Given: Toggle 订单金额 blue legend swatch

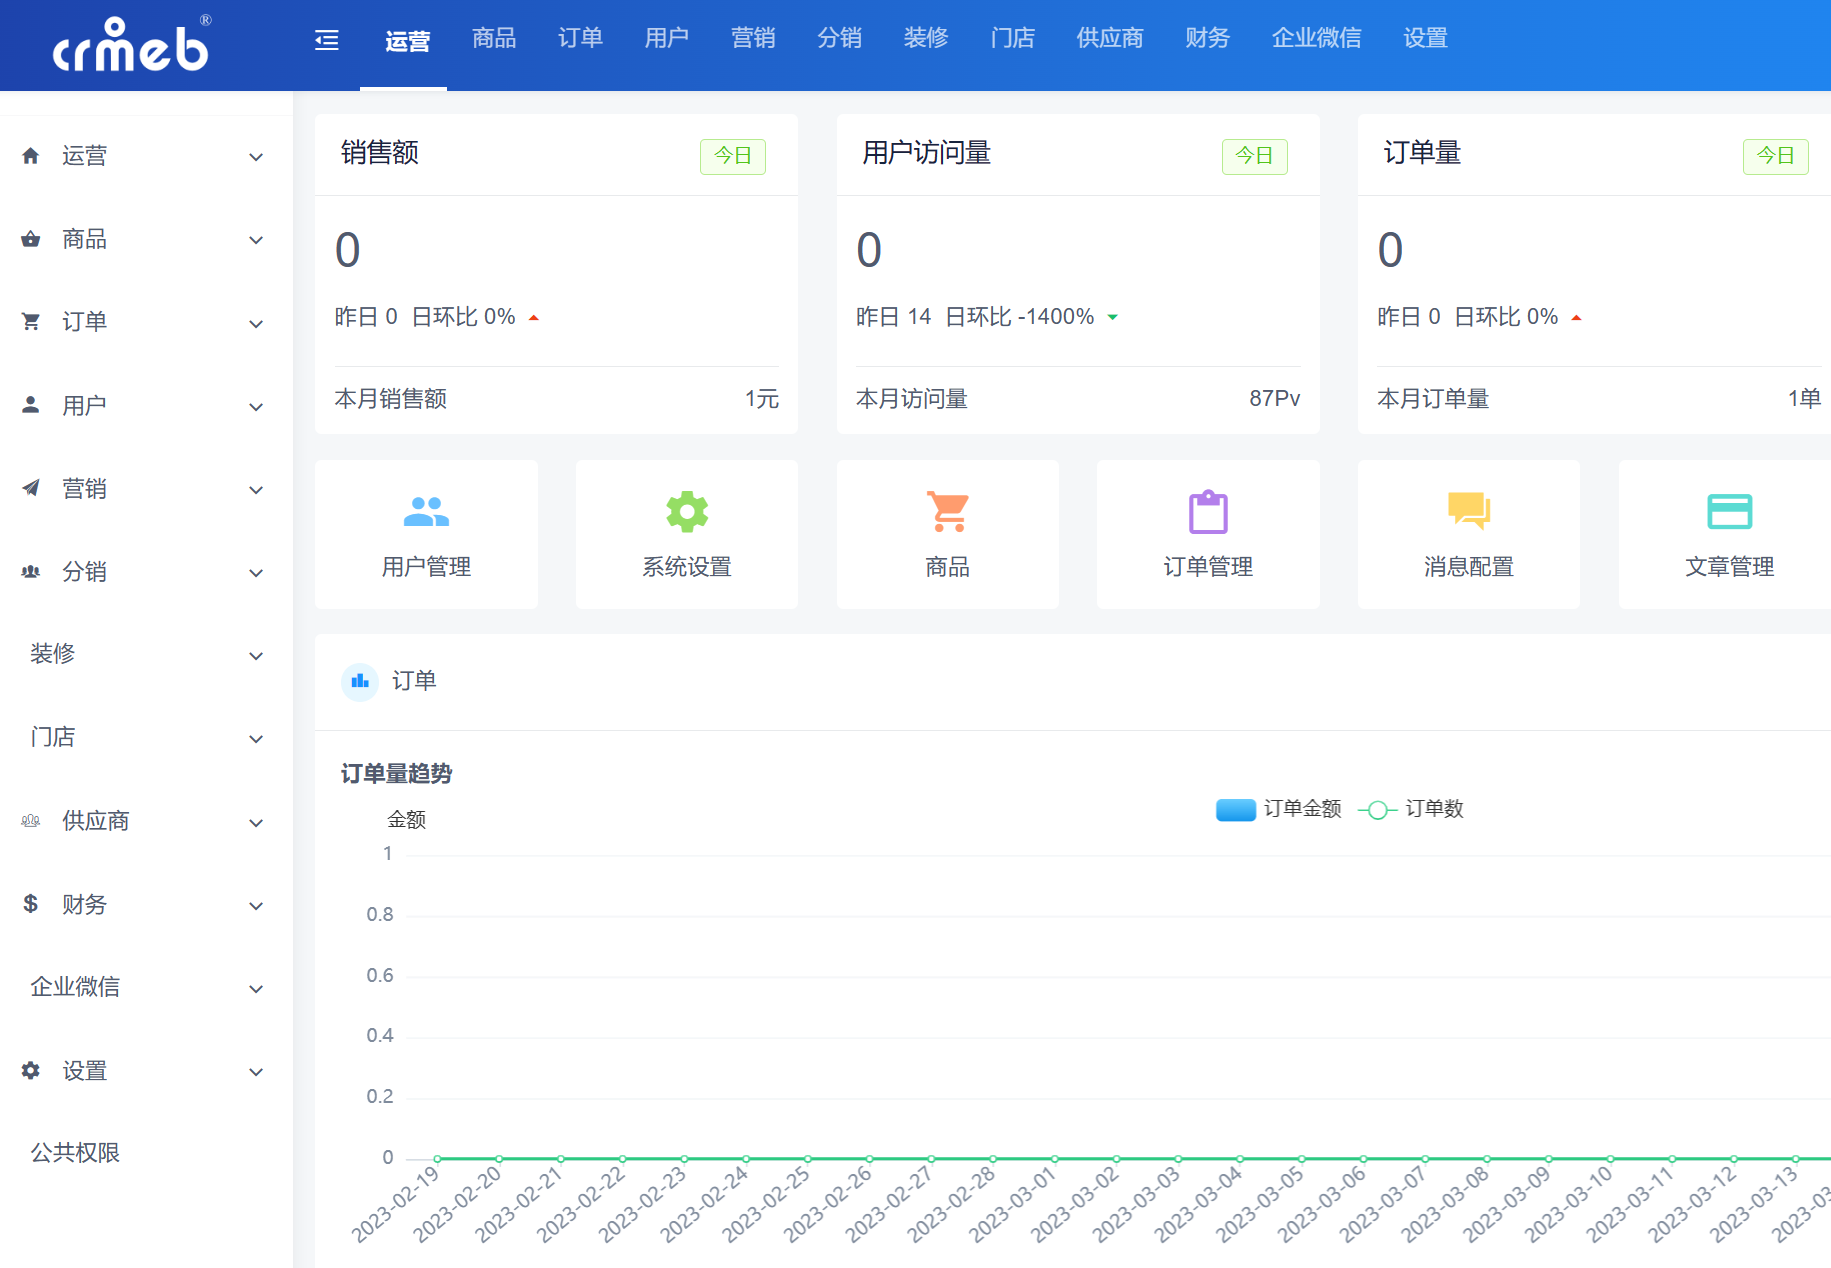Looking at the screenshot, I should 1236,810.
